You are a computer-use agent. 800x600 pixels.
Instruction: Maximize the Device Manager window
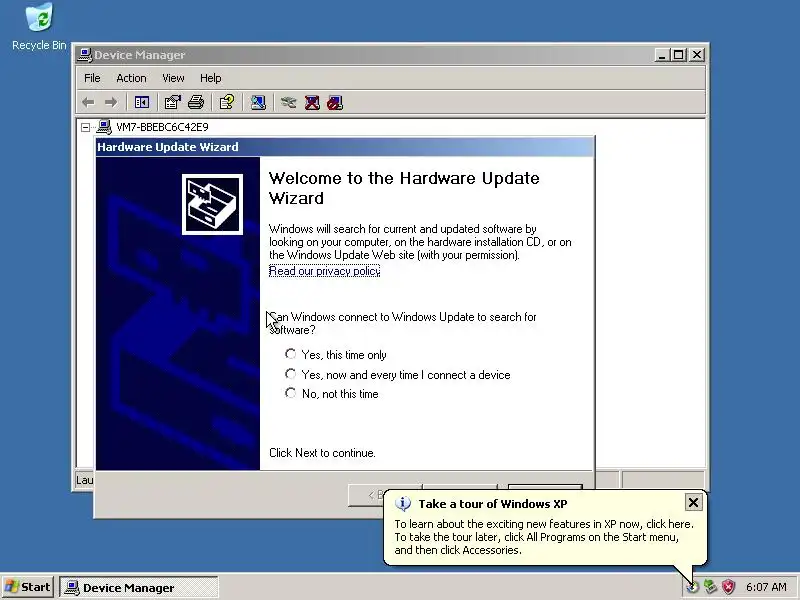[678, 55]
